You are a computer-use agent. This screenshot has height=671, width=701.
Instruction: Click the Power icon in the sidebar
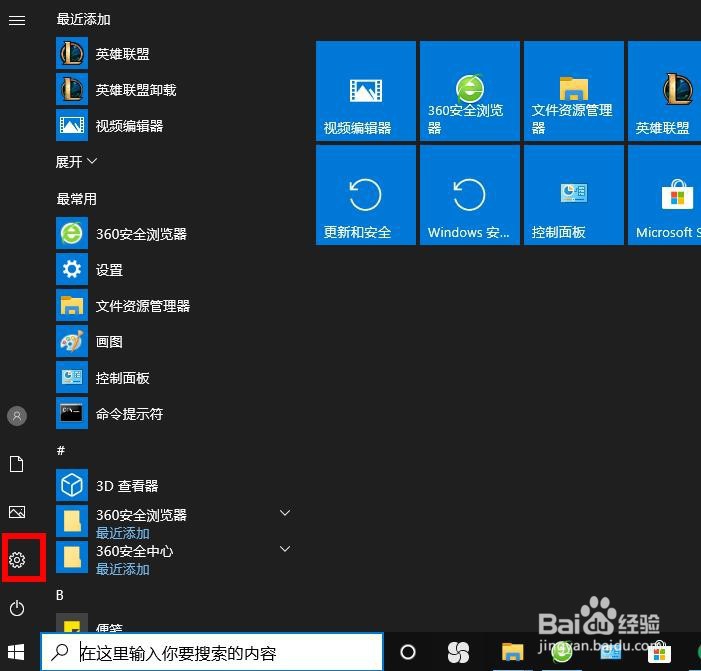click(17, 608)
